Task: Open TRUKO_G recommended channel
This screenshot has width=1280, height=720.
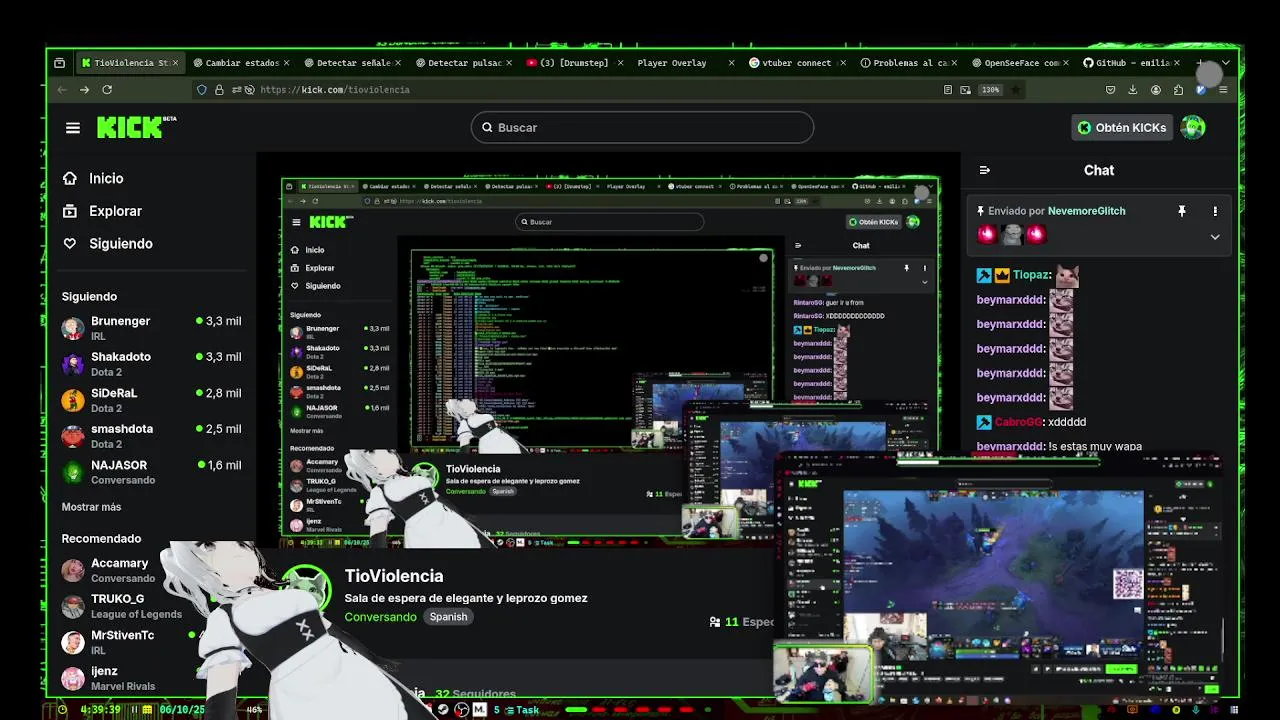Action: coord(119,606)
